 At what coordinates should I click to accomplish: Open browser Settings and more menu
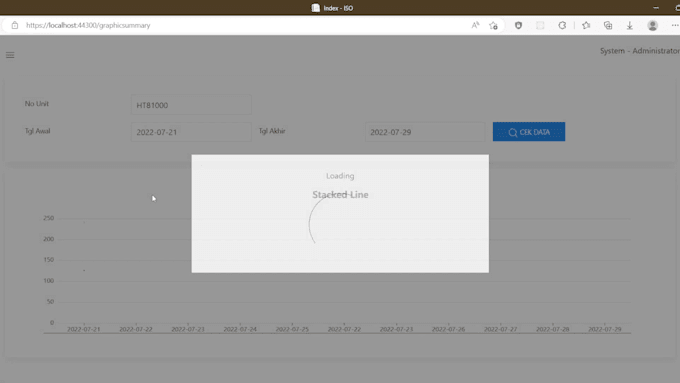[675, 25]
